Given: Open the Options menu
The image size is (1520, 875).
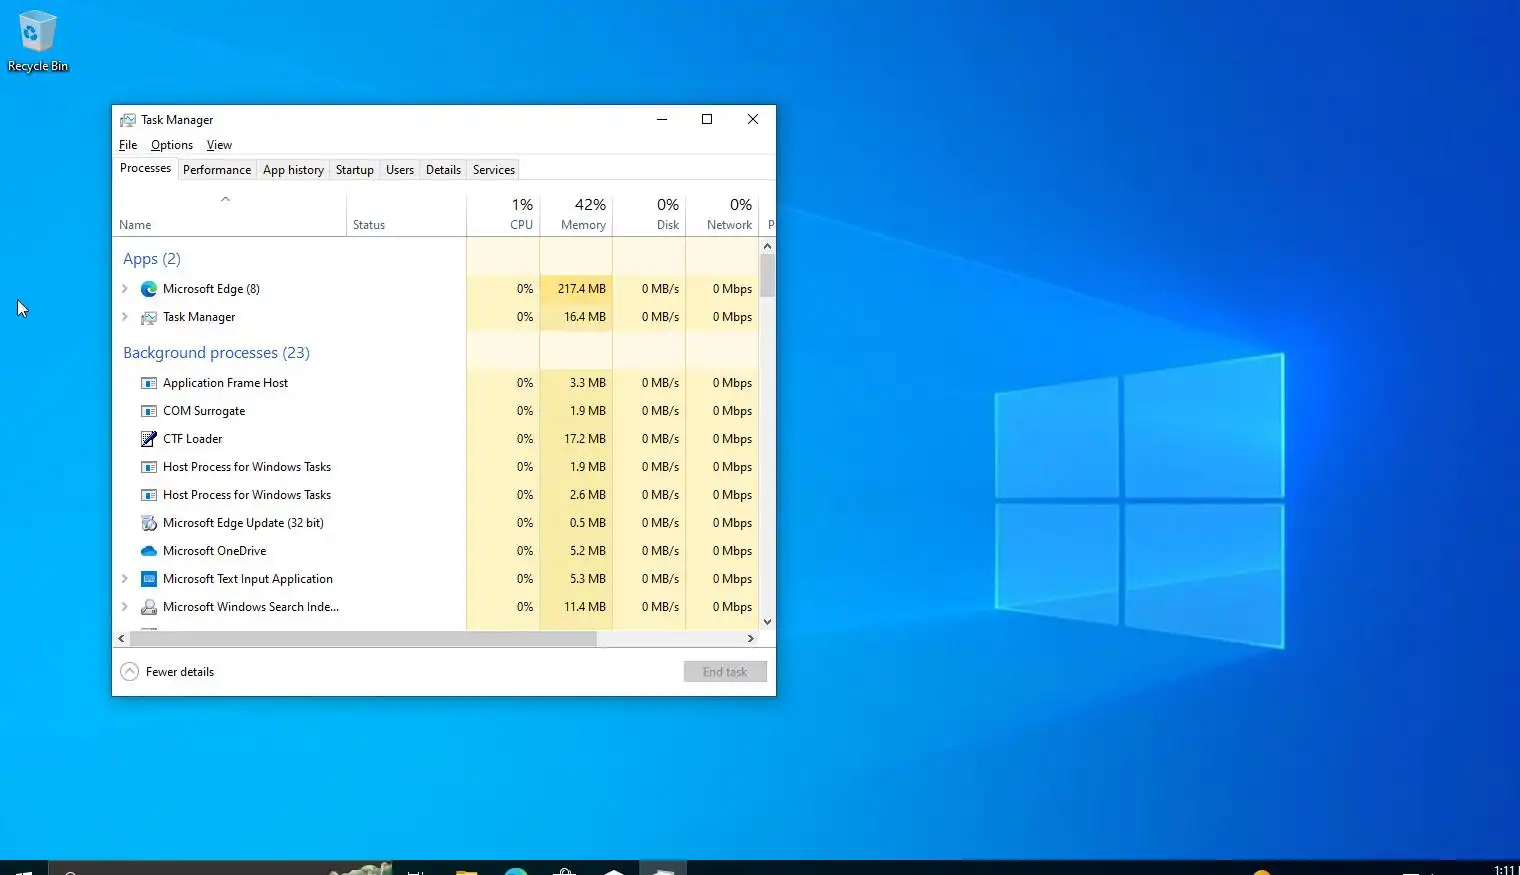Looking at the screenshot, I should (172, 145).
